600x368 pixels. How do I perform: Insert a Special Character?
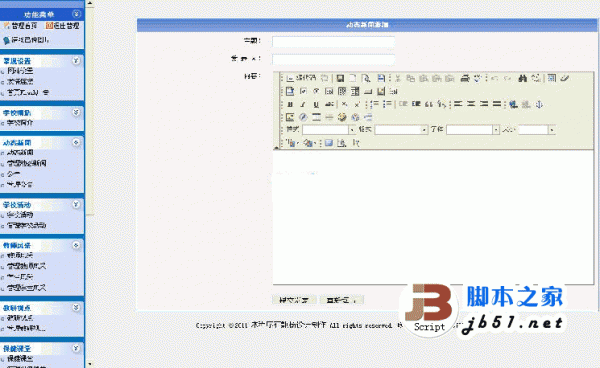(355, 117)
